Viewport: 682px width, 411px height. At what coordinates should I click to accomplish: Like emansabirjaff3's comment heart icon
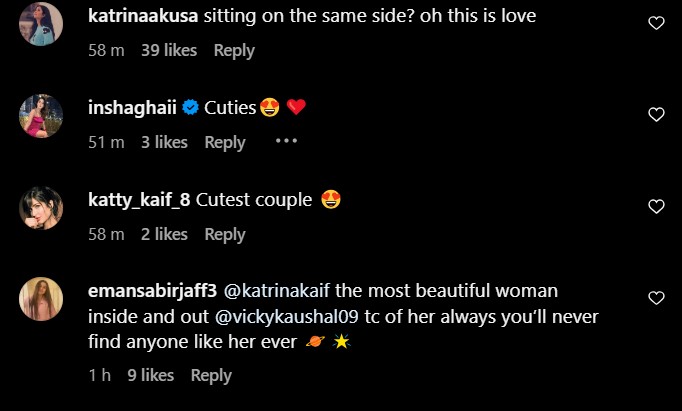[656, 298]
